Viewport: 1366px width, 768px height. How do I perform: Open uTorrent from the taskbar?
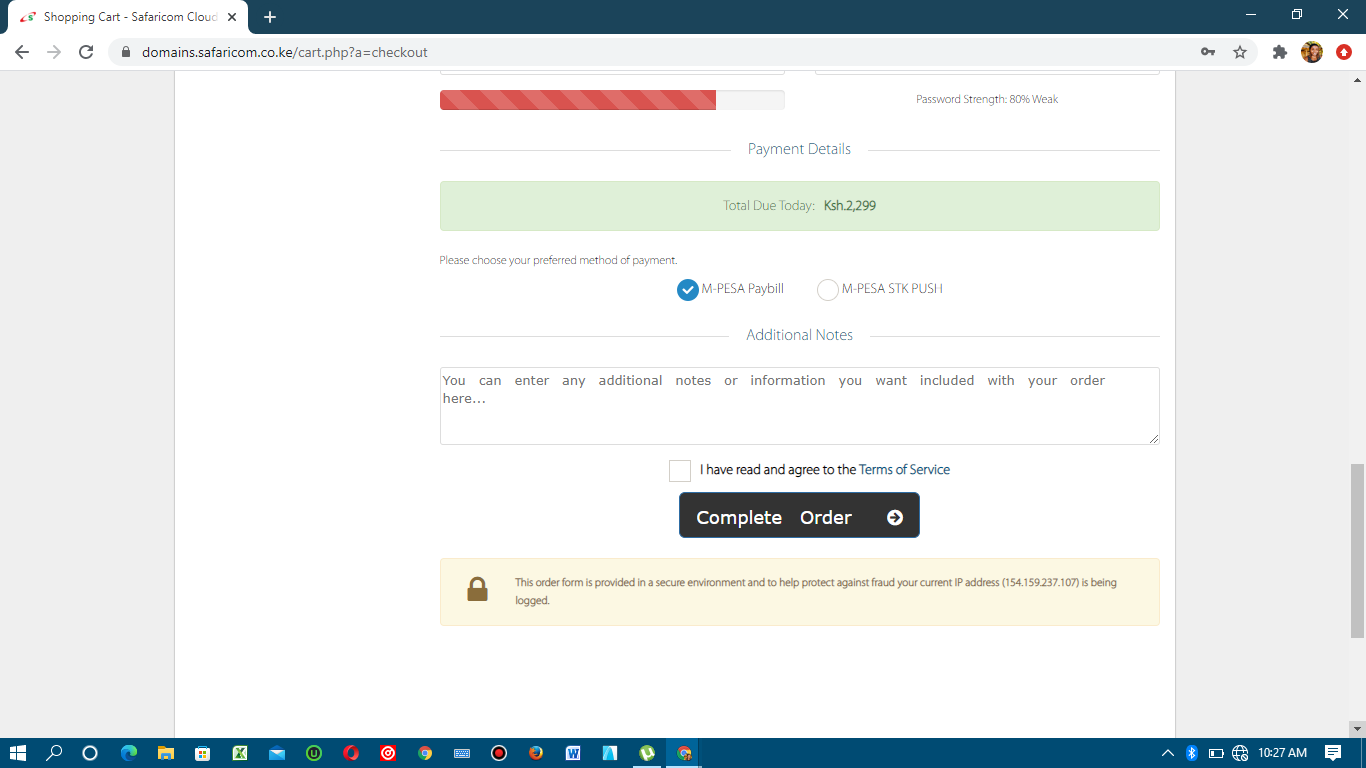pos(647,753)
